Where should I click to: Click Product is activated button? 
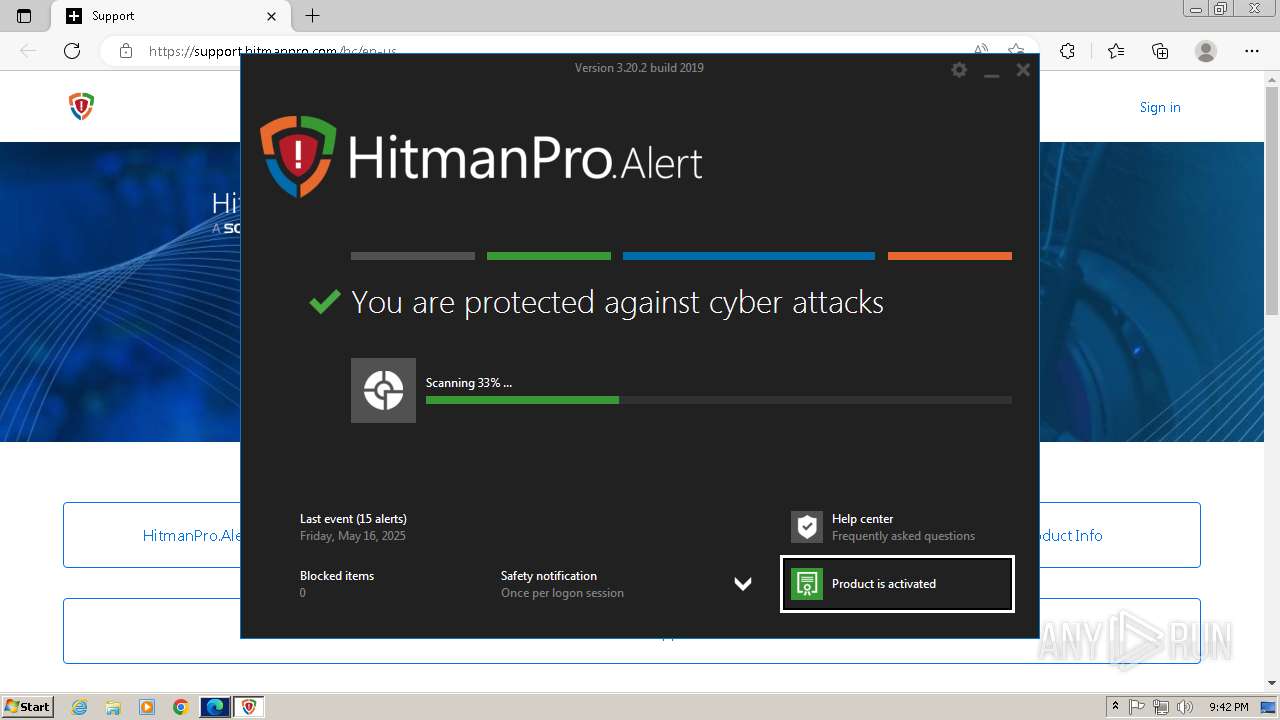pyautogui.click(x=897, y=584)
